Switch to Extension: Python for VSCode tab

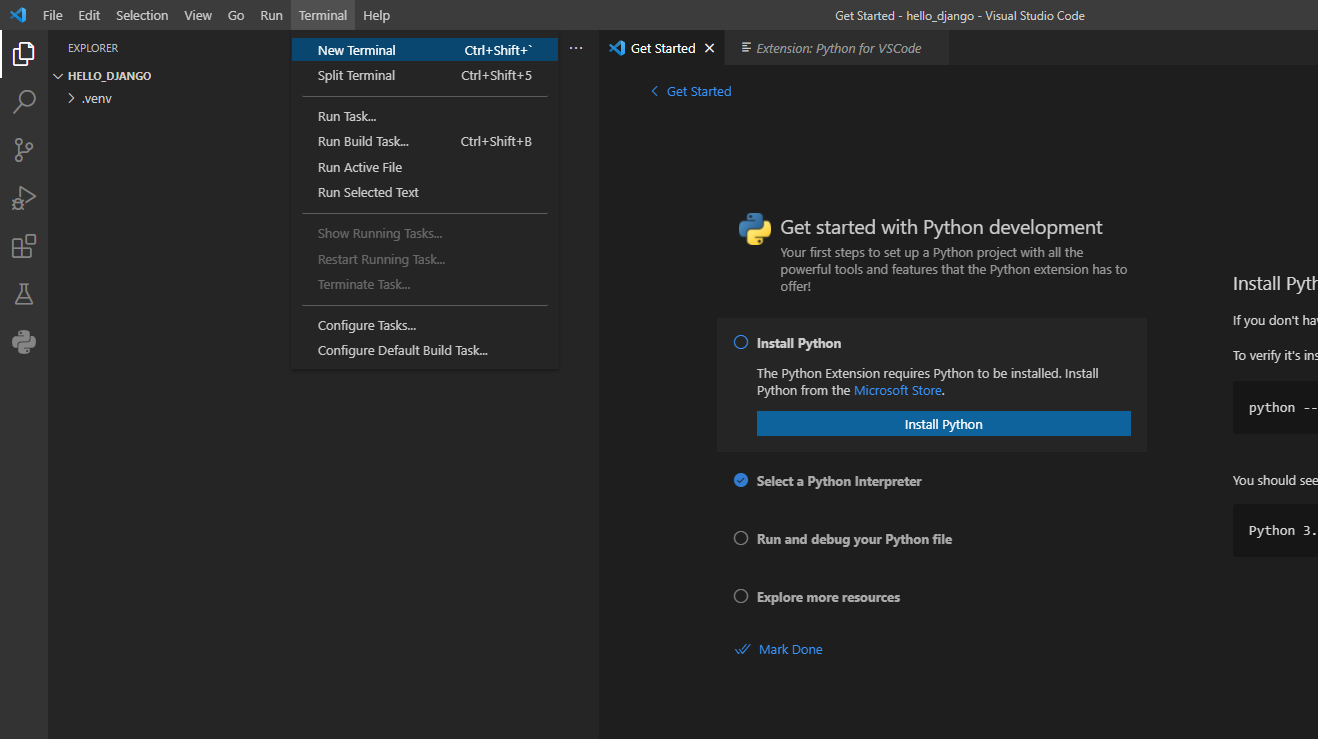tap(837, 48)
